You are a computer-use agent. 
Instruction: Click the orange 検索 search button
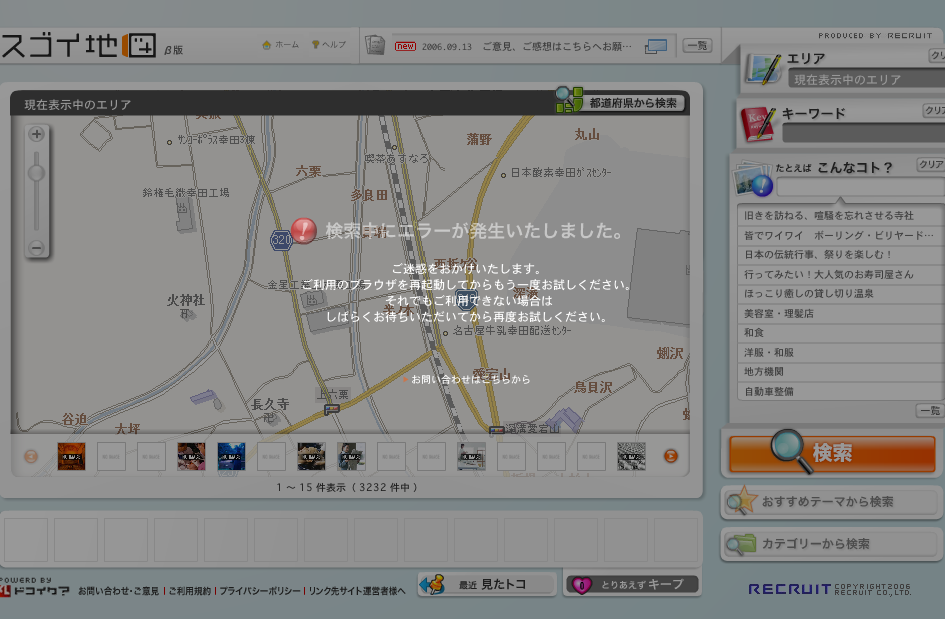[x=831, y=453]
